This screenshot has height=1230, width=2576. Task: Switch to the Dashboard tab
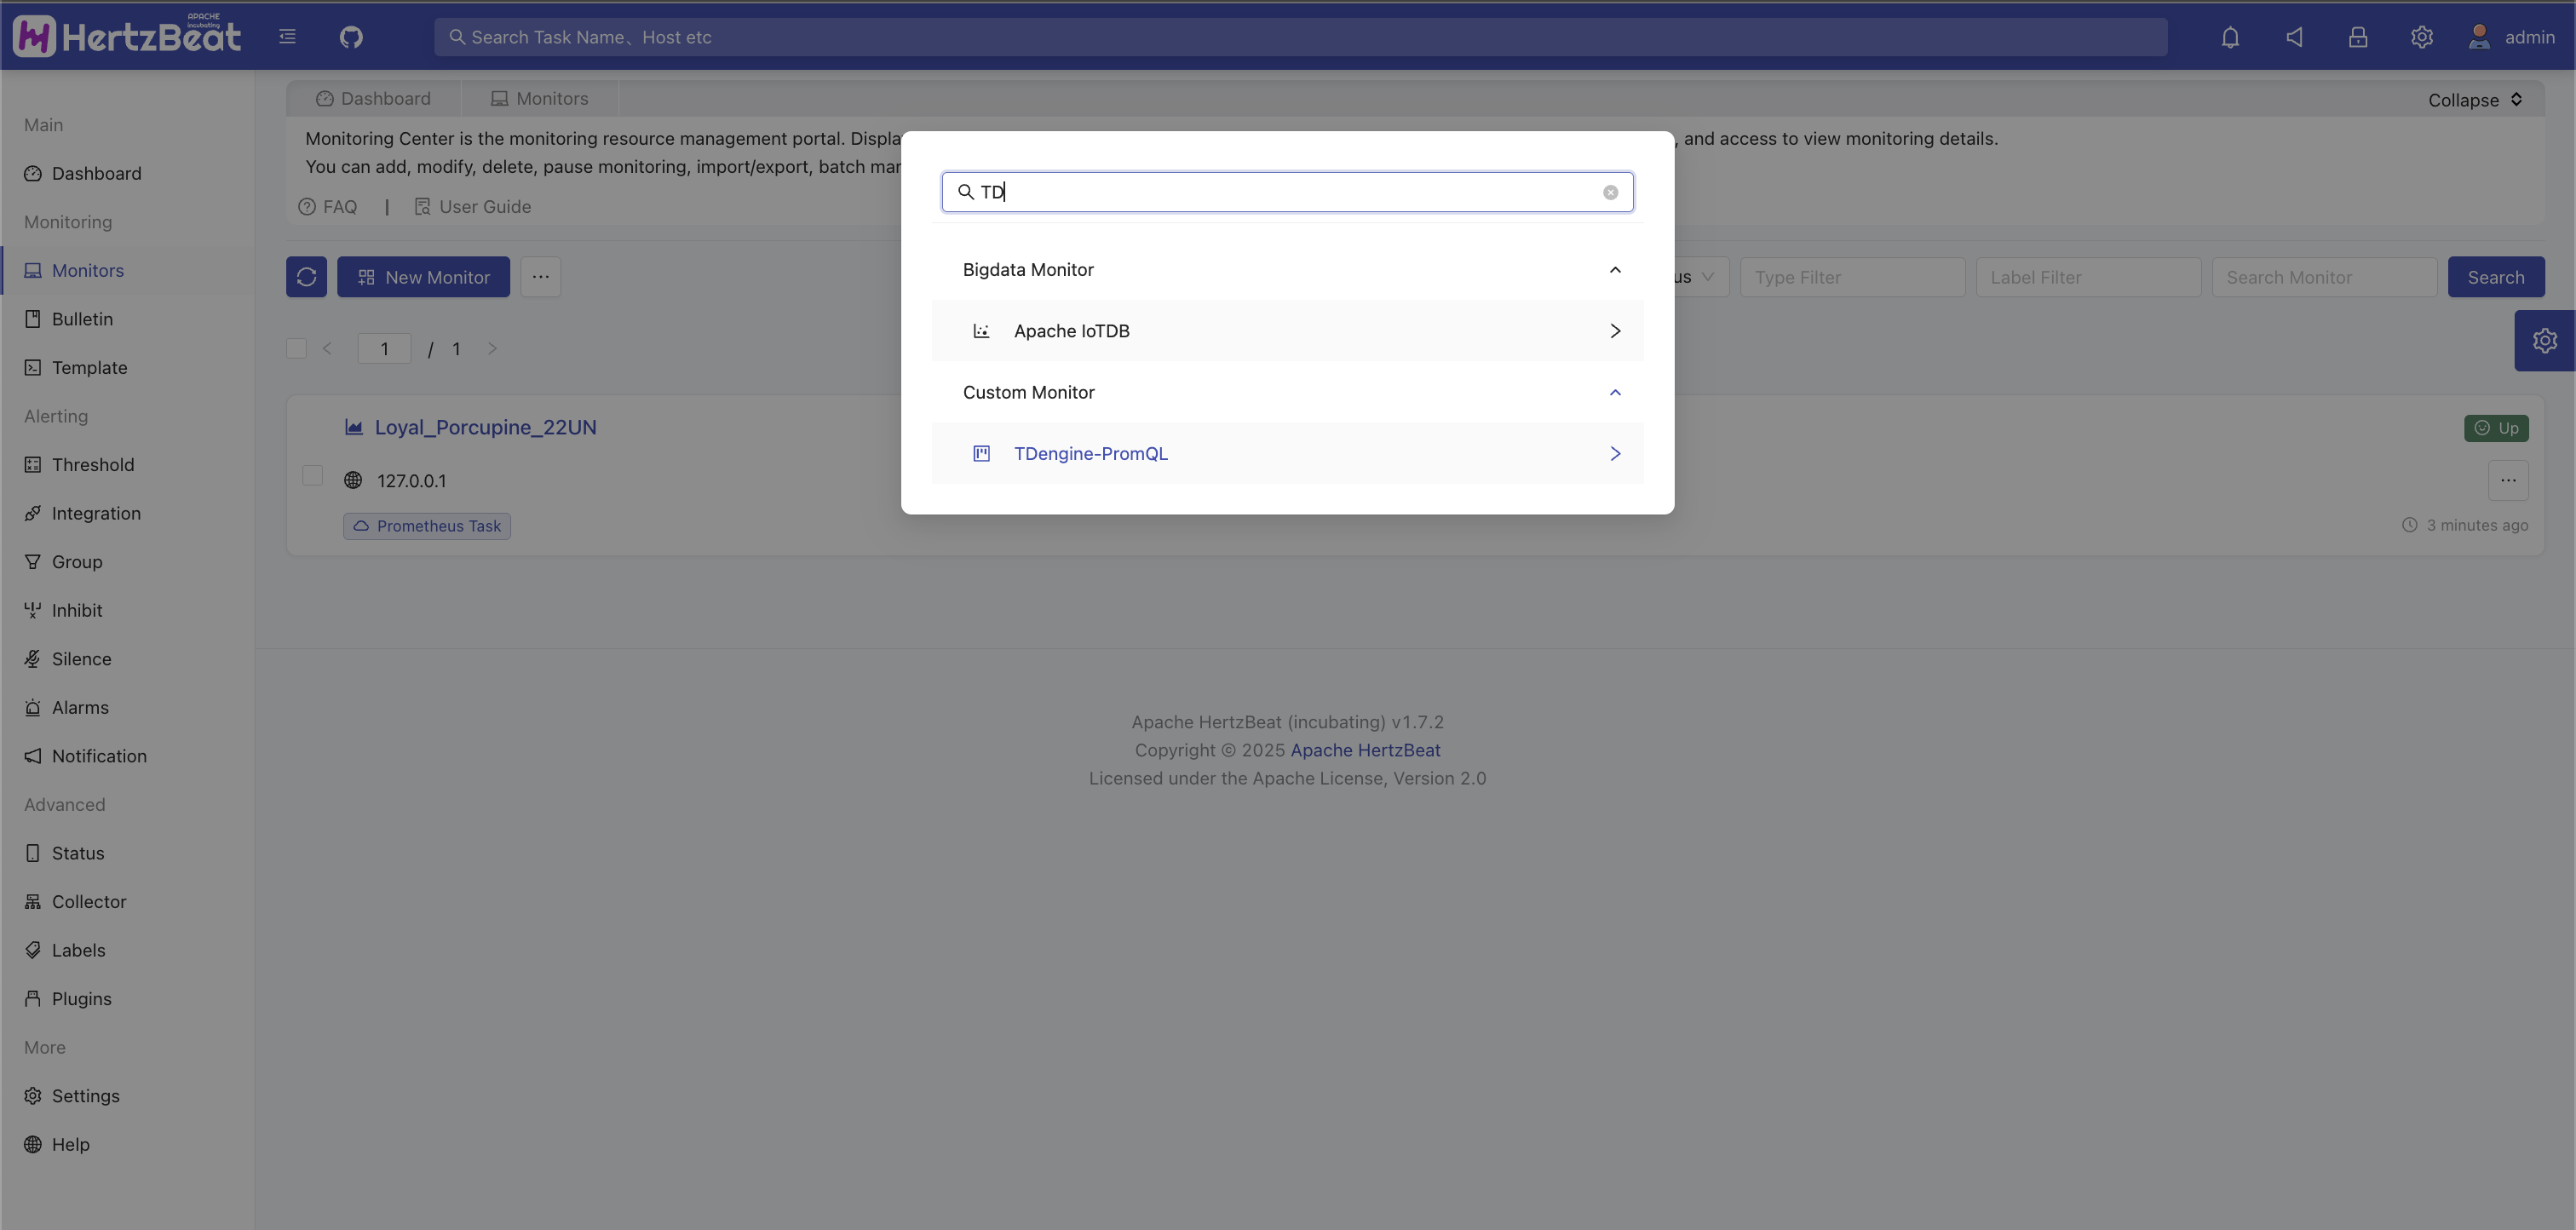[374, 99]
